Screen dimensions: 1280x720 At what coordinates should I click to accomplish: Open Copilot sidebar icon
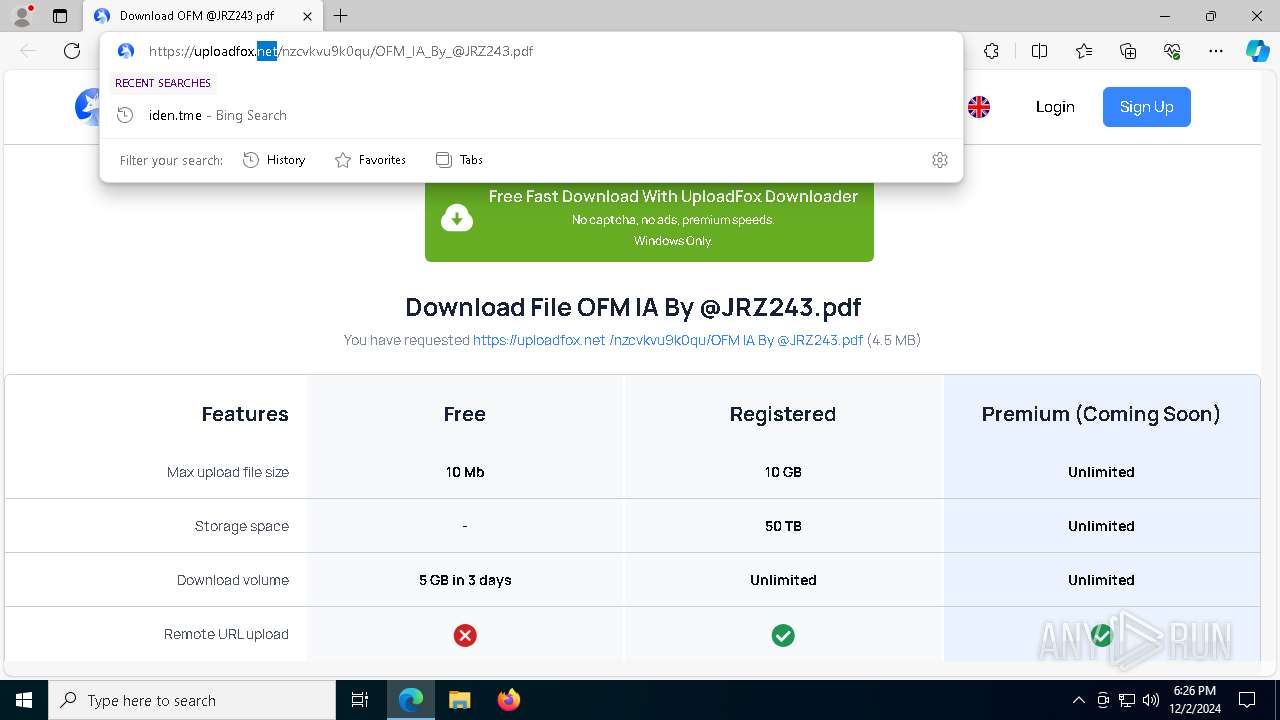1257,51
